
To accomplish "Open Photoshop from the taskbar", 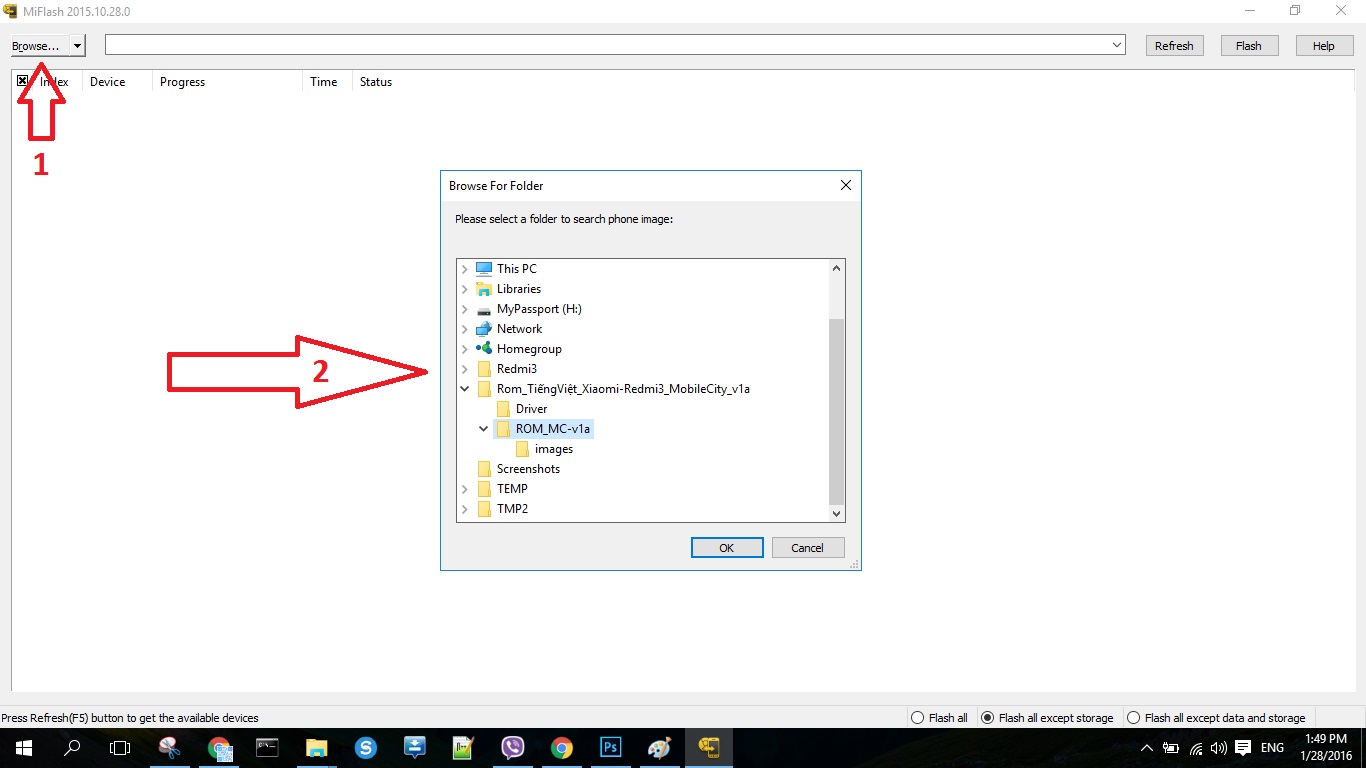I will [x=610, y=748].
